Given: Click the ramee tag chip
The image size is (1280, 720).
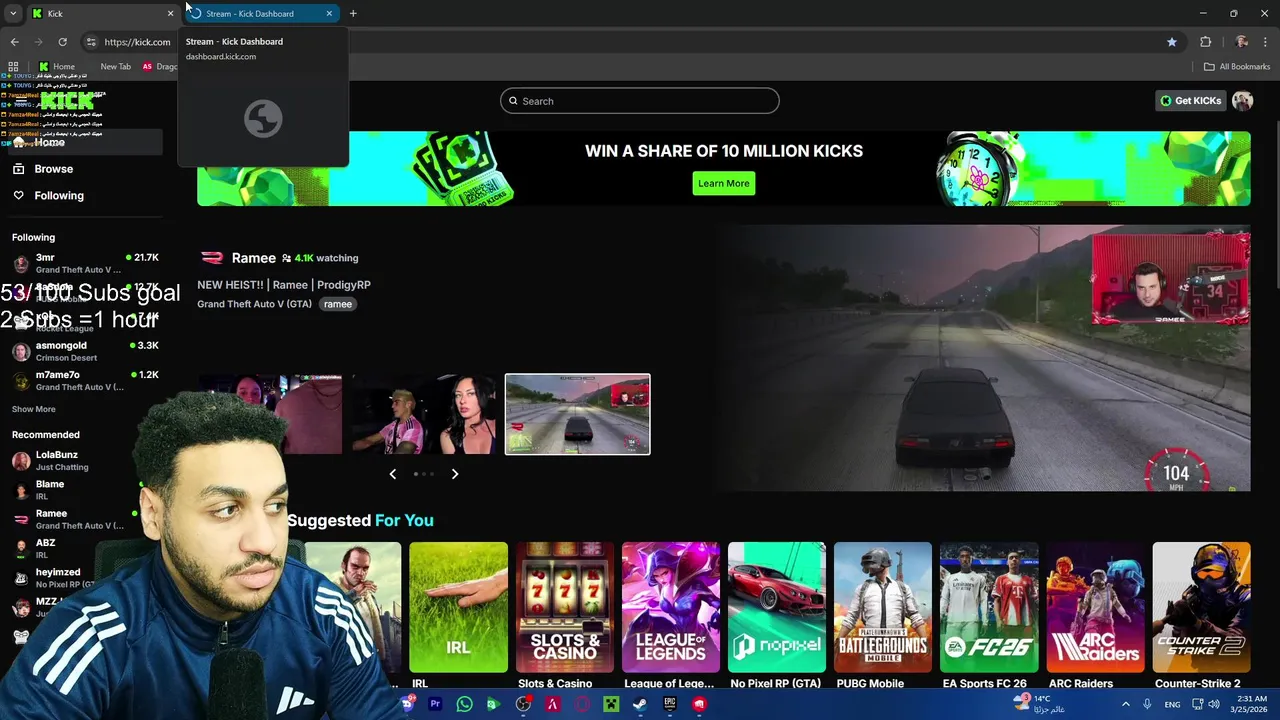Looking at the screenshot, I should [x=338, y=304].
